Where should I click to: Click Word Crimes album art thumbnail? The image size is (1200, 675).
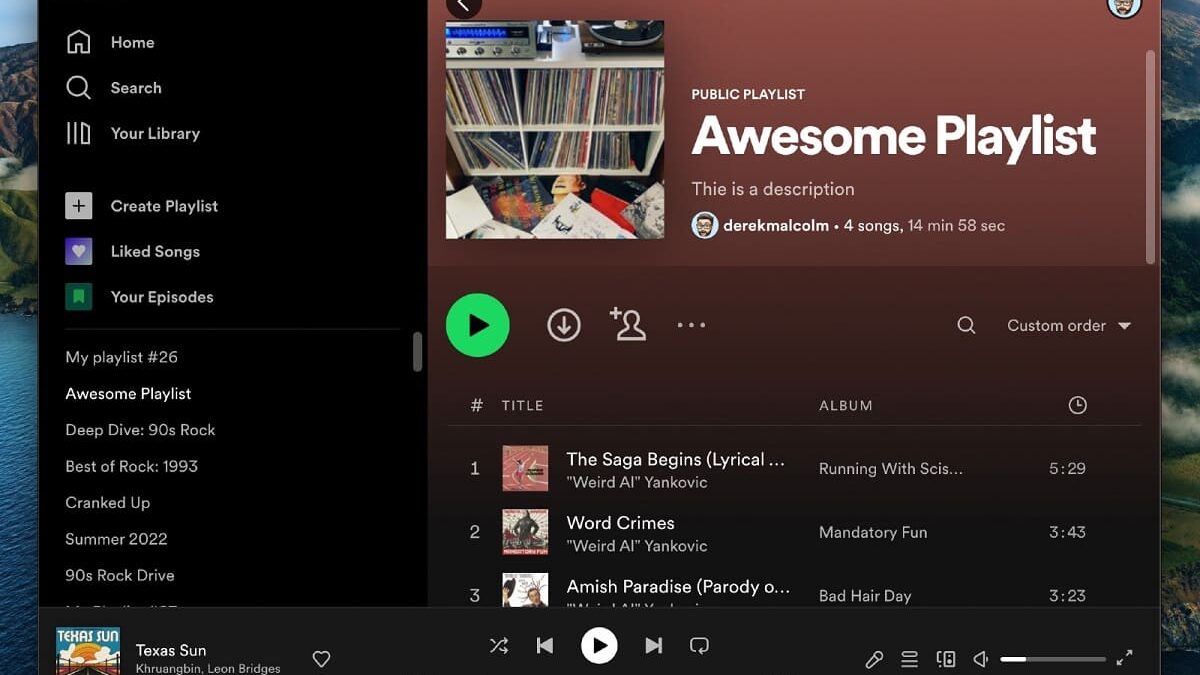525,532
